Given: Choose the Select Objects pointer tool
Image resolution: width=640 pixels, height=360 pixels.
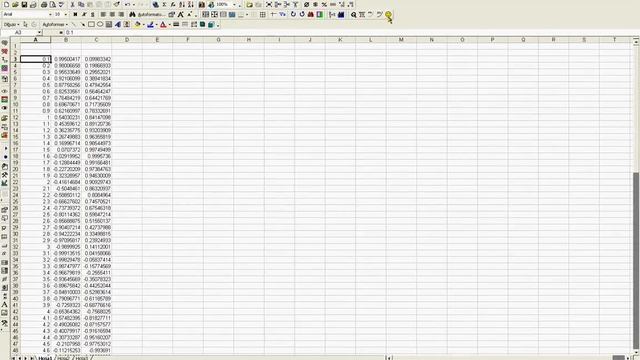Looking at the screenshot, I should [25, 24].
